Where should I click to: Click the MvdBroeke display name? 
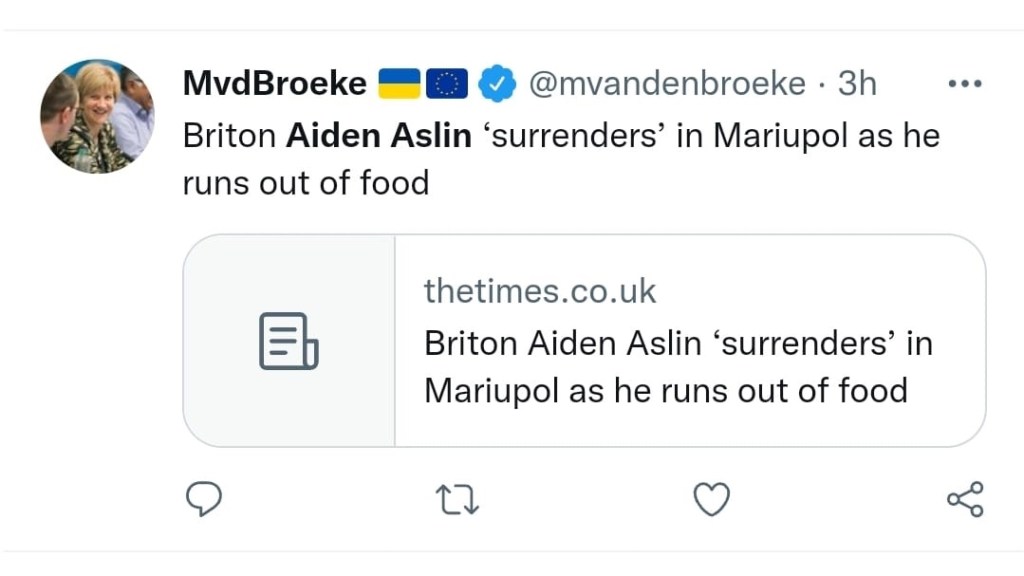click(274, 85)
